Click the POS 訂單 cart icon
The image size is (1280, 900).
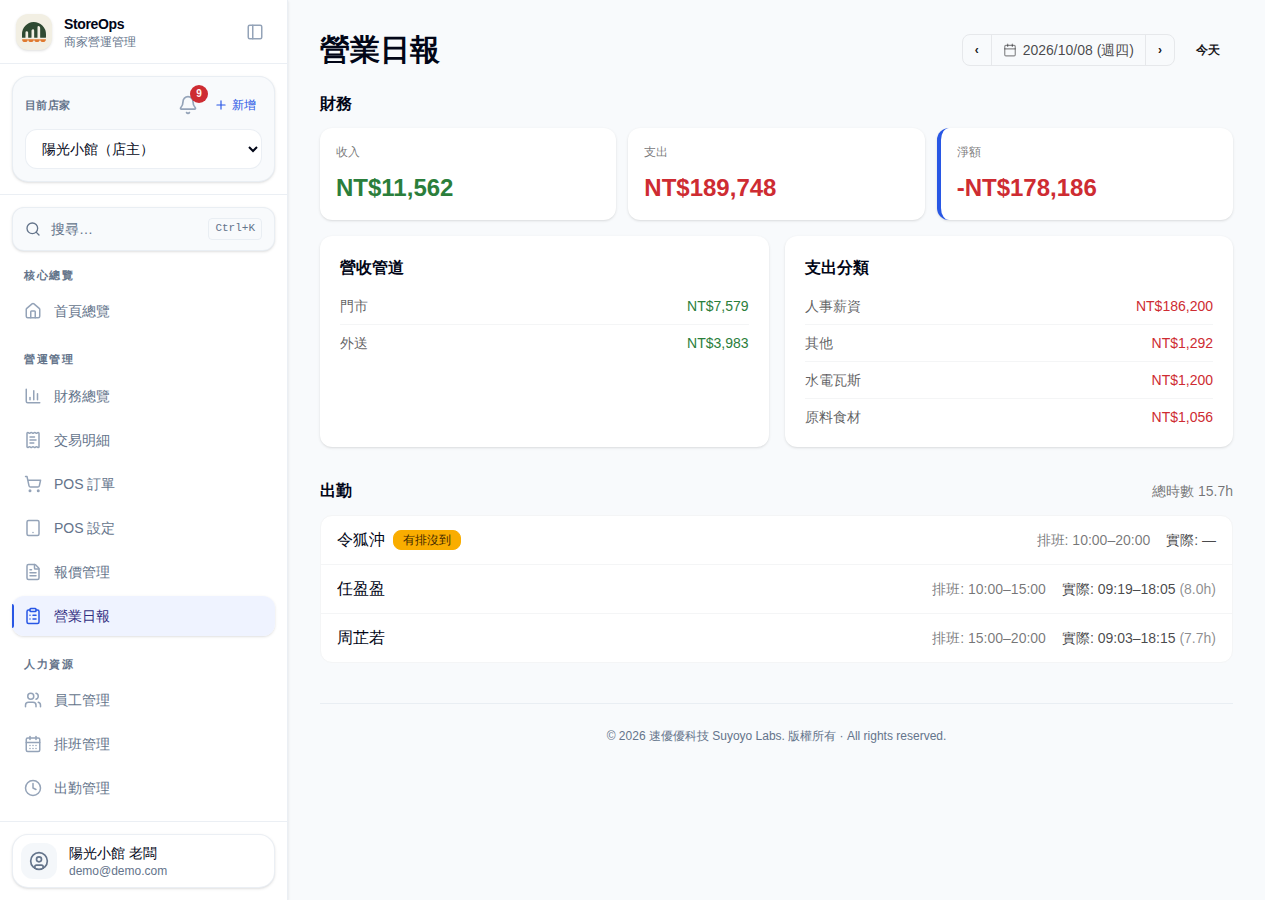33,484
